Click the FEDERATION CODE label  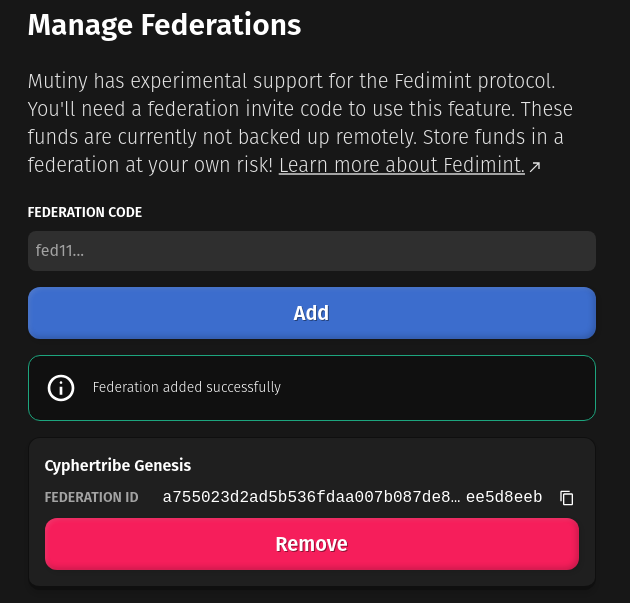85,212
